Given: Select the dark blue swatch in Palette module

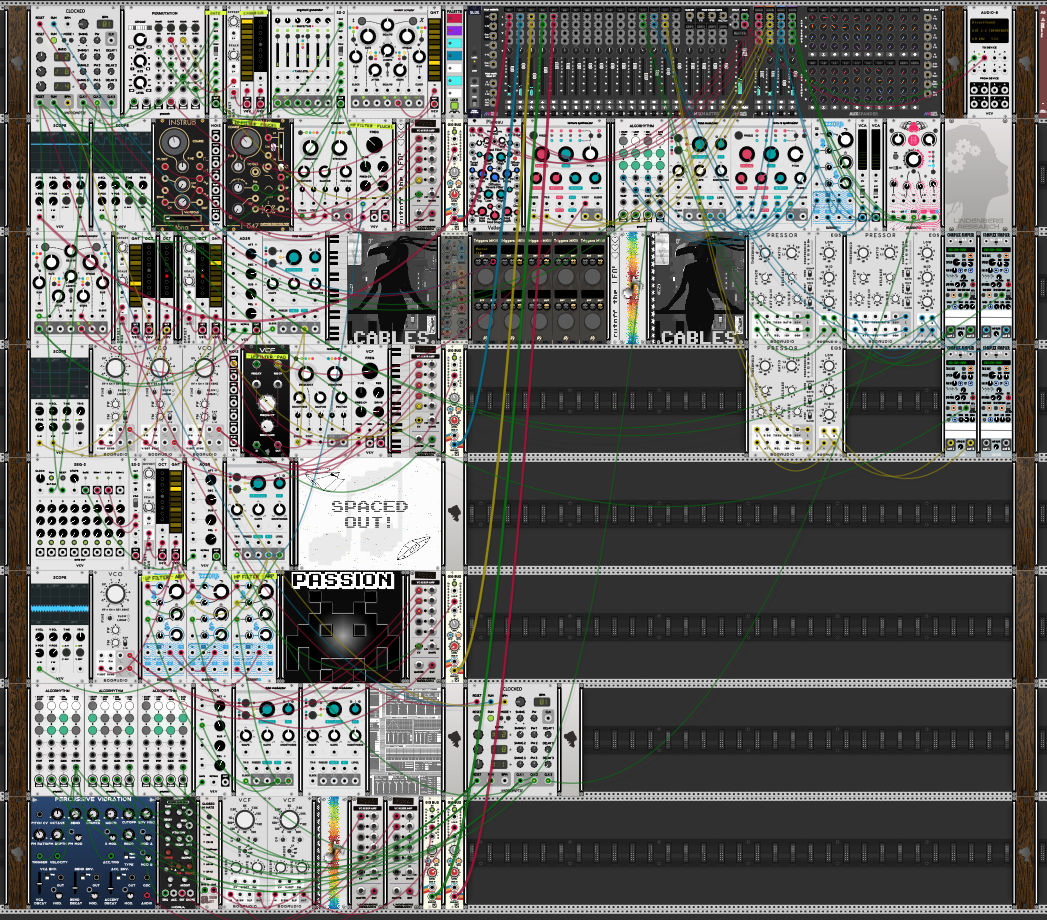Looking at the screenshot, I should tap(454, 55).
